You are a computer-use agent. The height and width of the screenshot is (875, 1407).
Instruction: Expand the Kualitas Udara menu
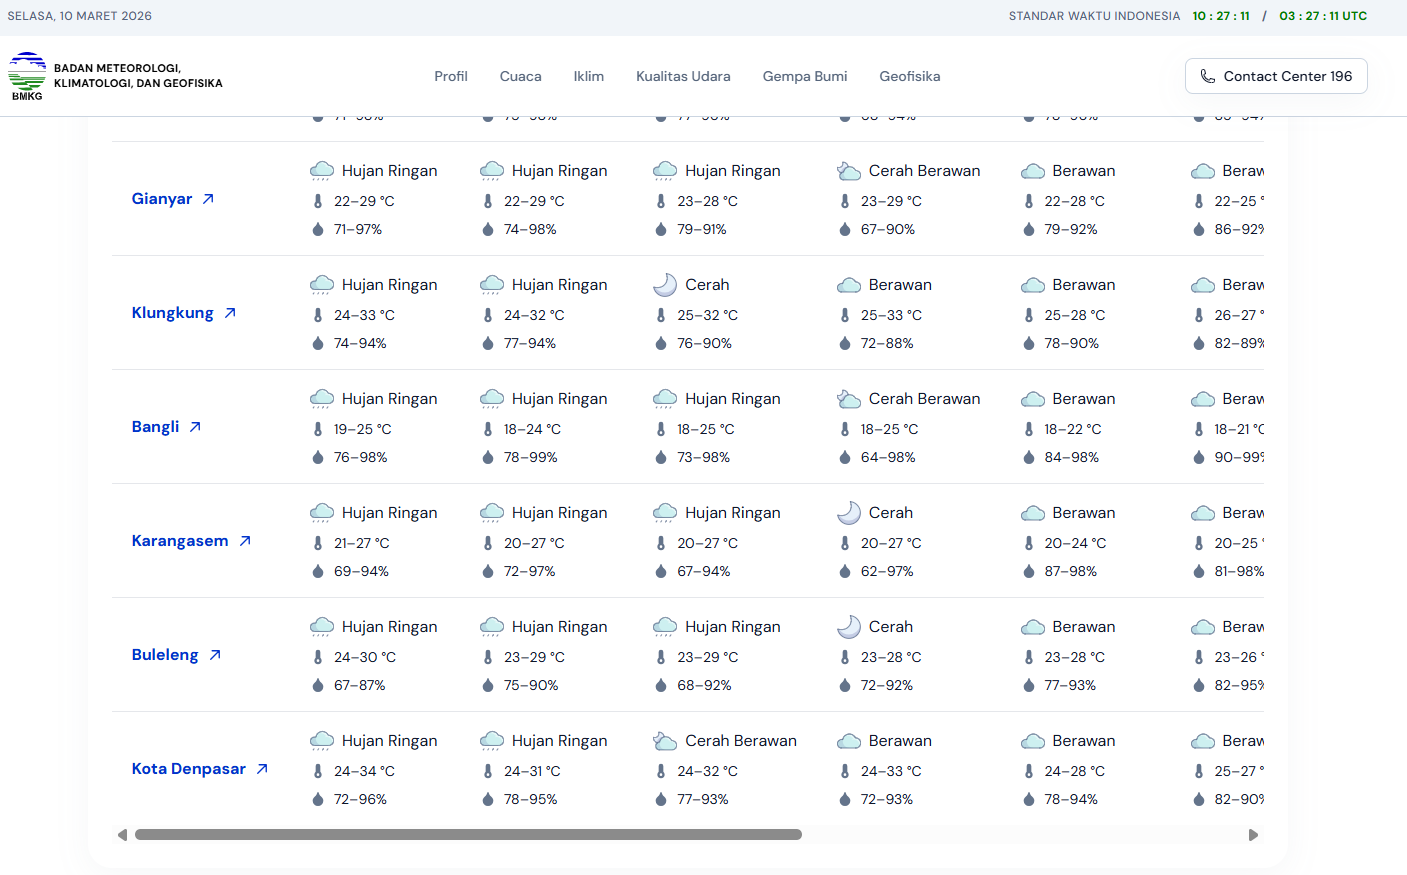click(x=683, y=76)
